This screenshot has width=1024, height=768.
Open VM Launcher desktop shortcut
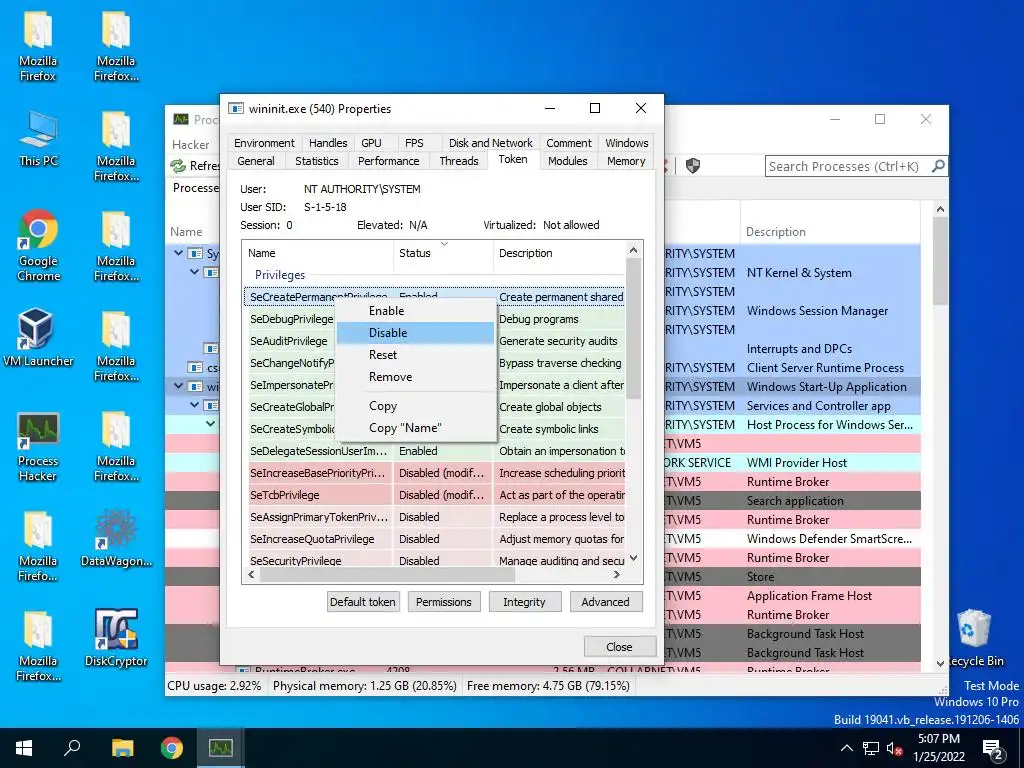pos(38,338)
